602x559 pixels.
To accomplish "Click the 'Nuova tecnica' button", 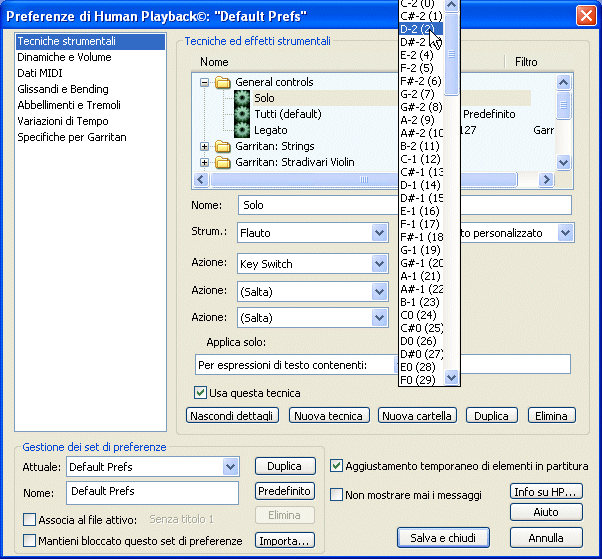I will pos(328,415).
